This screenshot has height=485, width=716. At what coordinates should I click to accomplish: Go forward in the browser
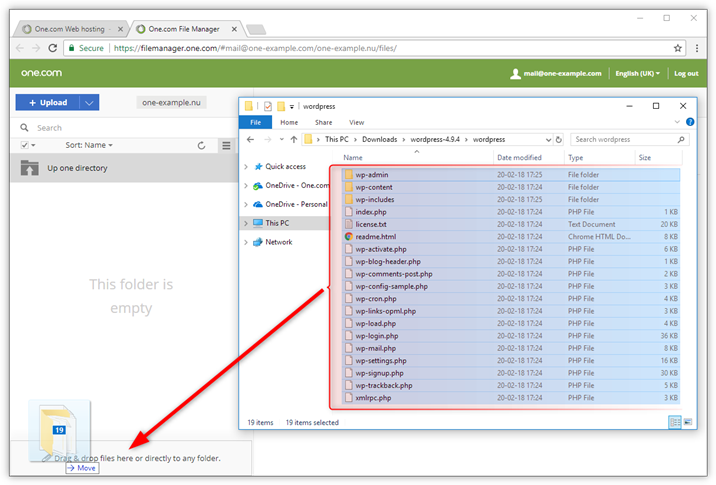click(36, 48)
